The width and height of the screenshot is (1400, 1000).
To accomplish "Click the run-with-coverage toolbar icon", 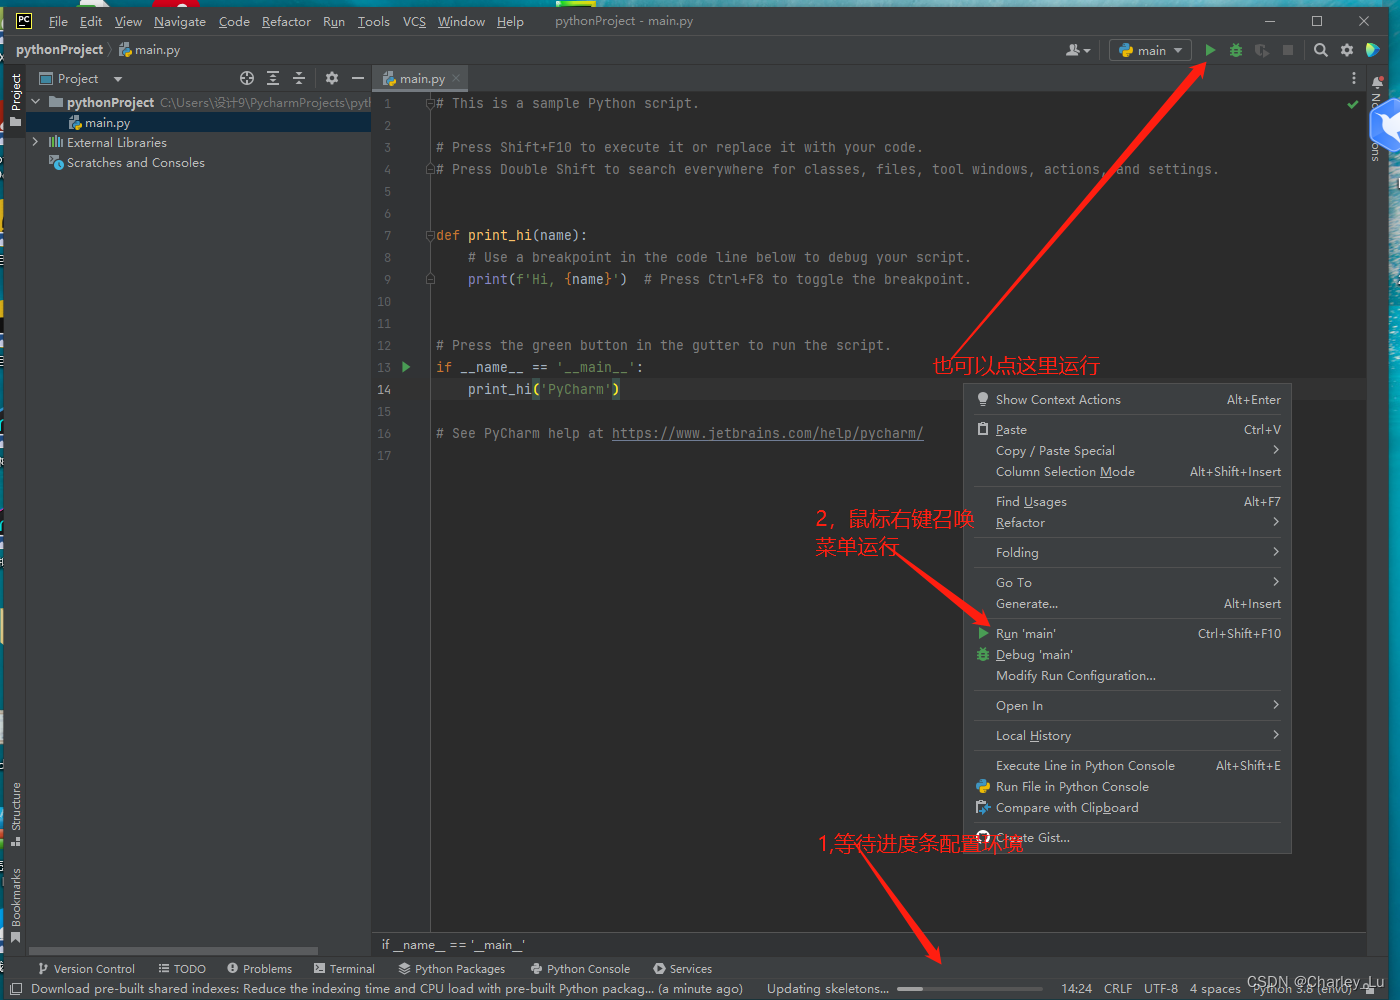I will [x=1262, y=50].
